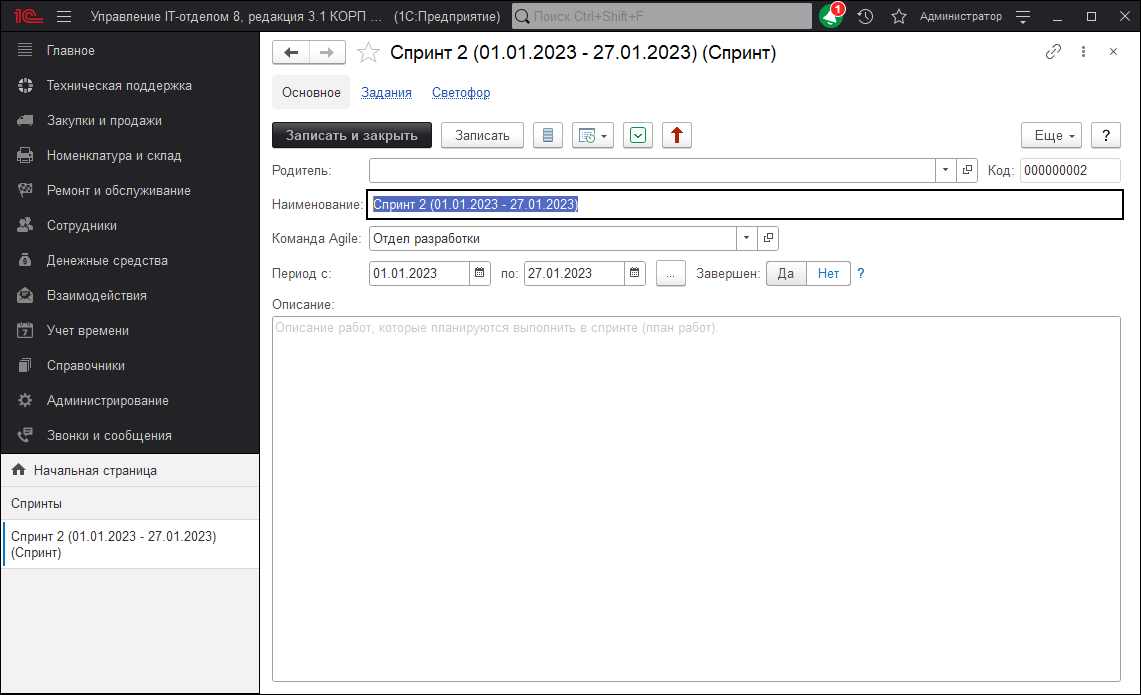The height and width of the screenshot is (695, 1141).
Task: Open calendar picker for period start date
Action: coord(479,273)
